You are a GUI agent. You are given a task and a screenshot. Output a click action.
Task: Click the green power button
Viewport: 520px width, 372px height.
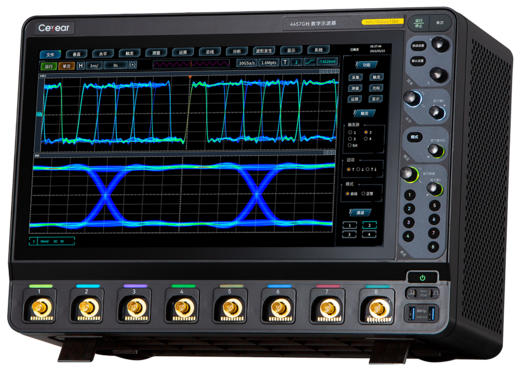(x=422, y=277)
